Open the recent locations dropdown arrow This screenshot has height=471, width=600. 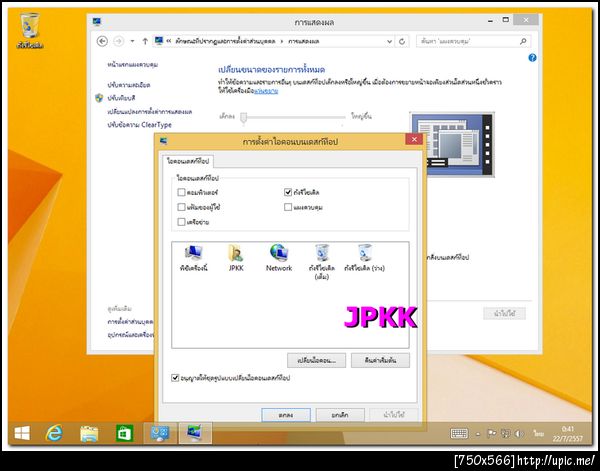click(x=132, y=41)
